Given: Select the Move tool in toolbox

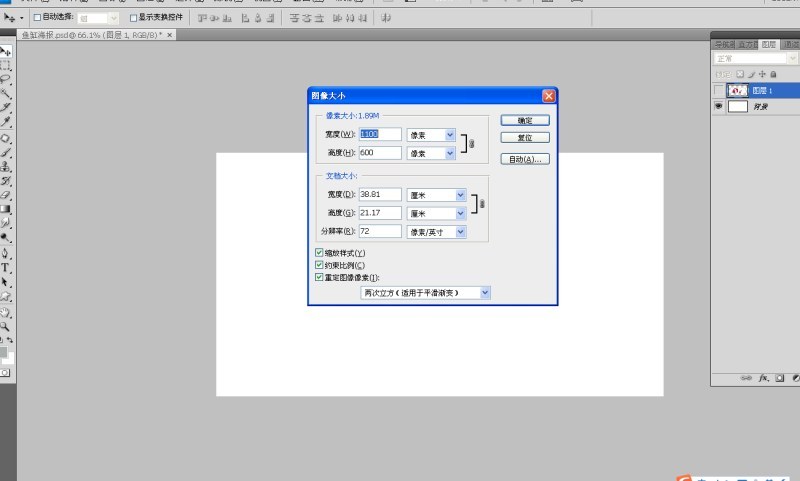Looking at the screenshot, I should (6, 51).
